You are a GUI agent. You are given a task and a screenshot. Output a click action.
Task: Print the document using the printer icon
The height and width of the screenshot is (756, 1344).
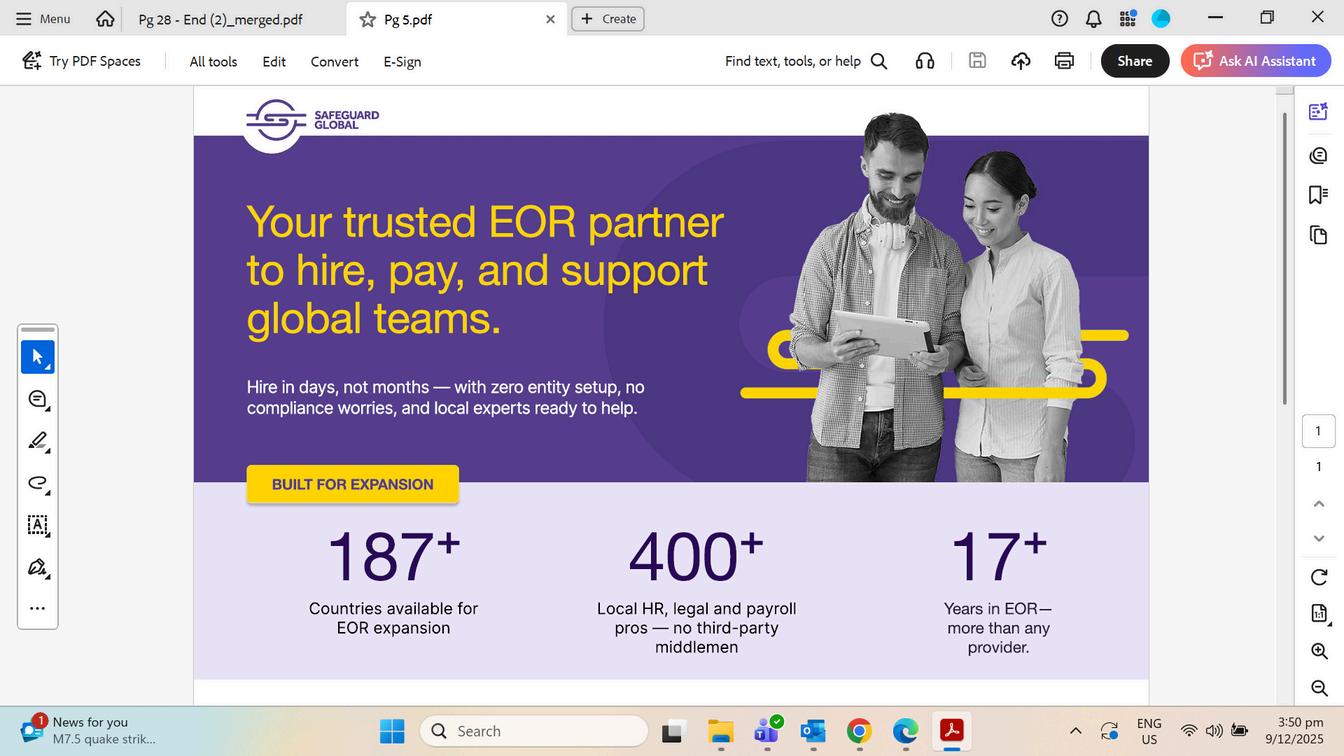(x=1064, y=61)
